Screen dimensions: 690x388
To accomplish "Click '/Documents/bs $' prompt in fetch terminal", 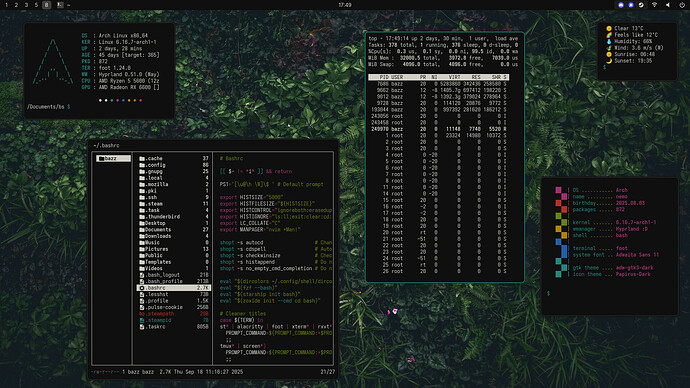I will pos(48,107).
